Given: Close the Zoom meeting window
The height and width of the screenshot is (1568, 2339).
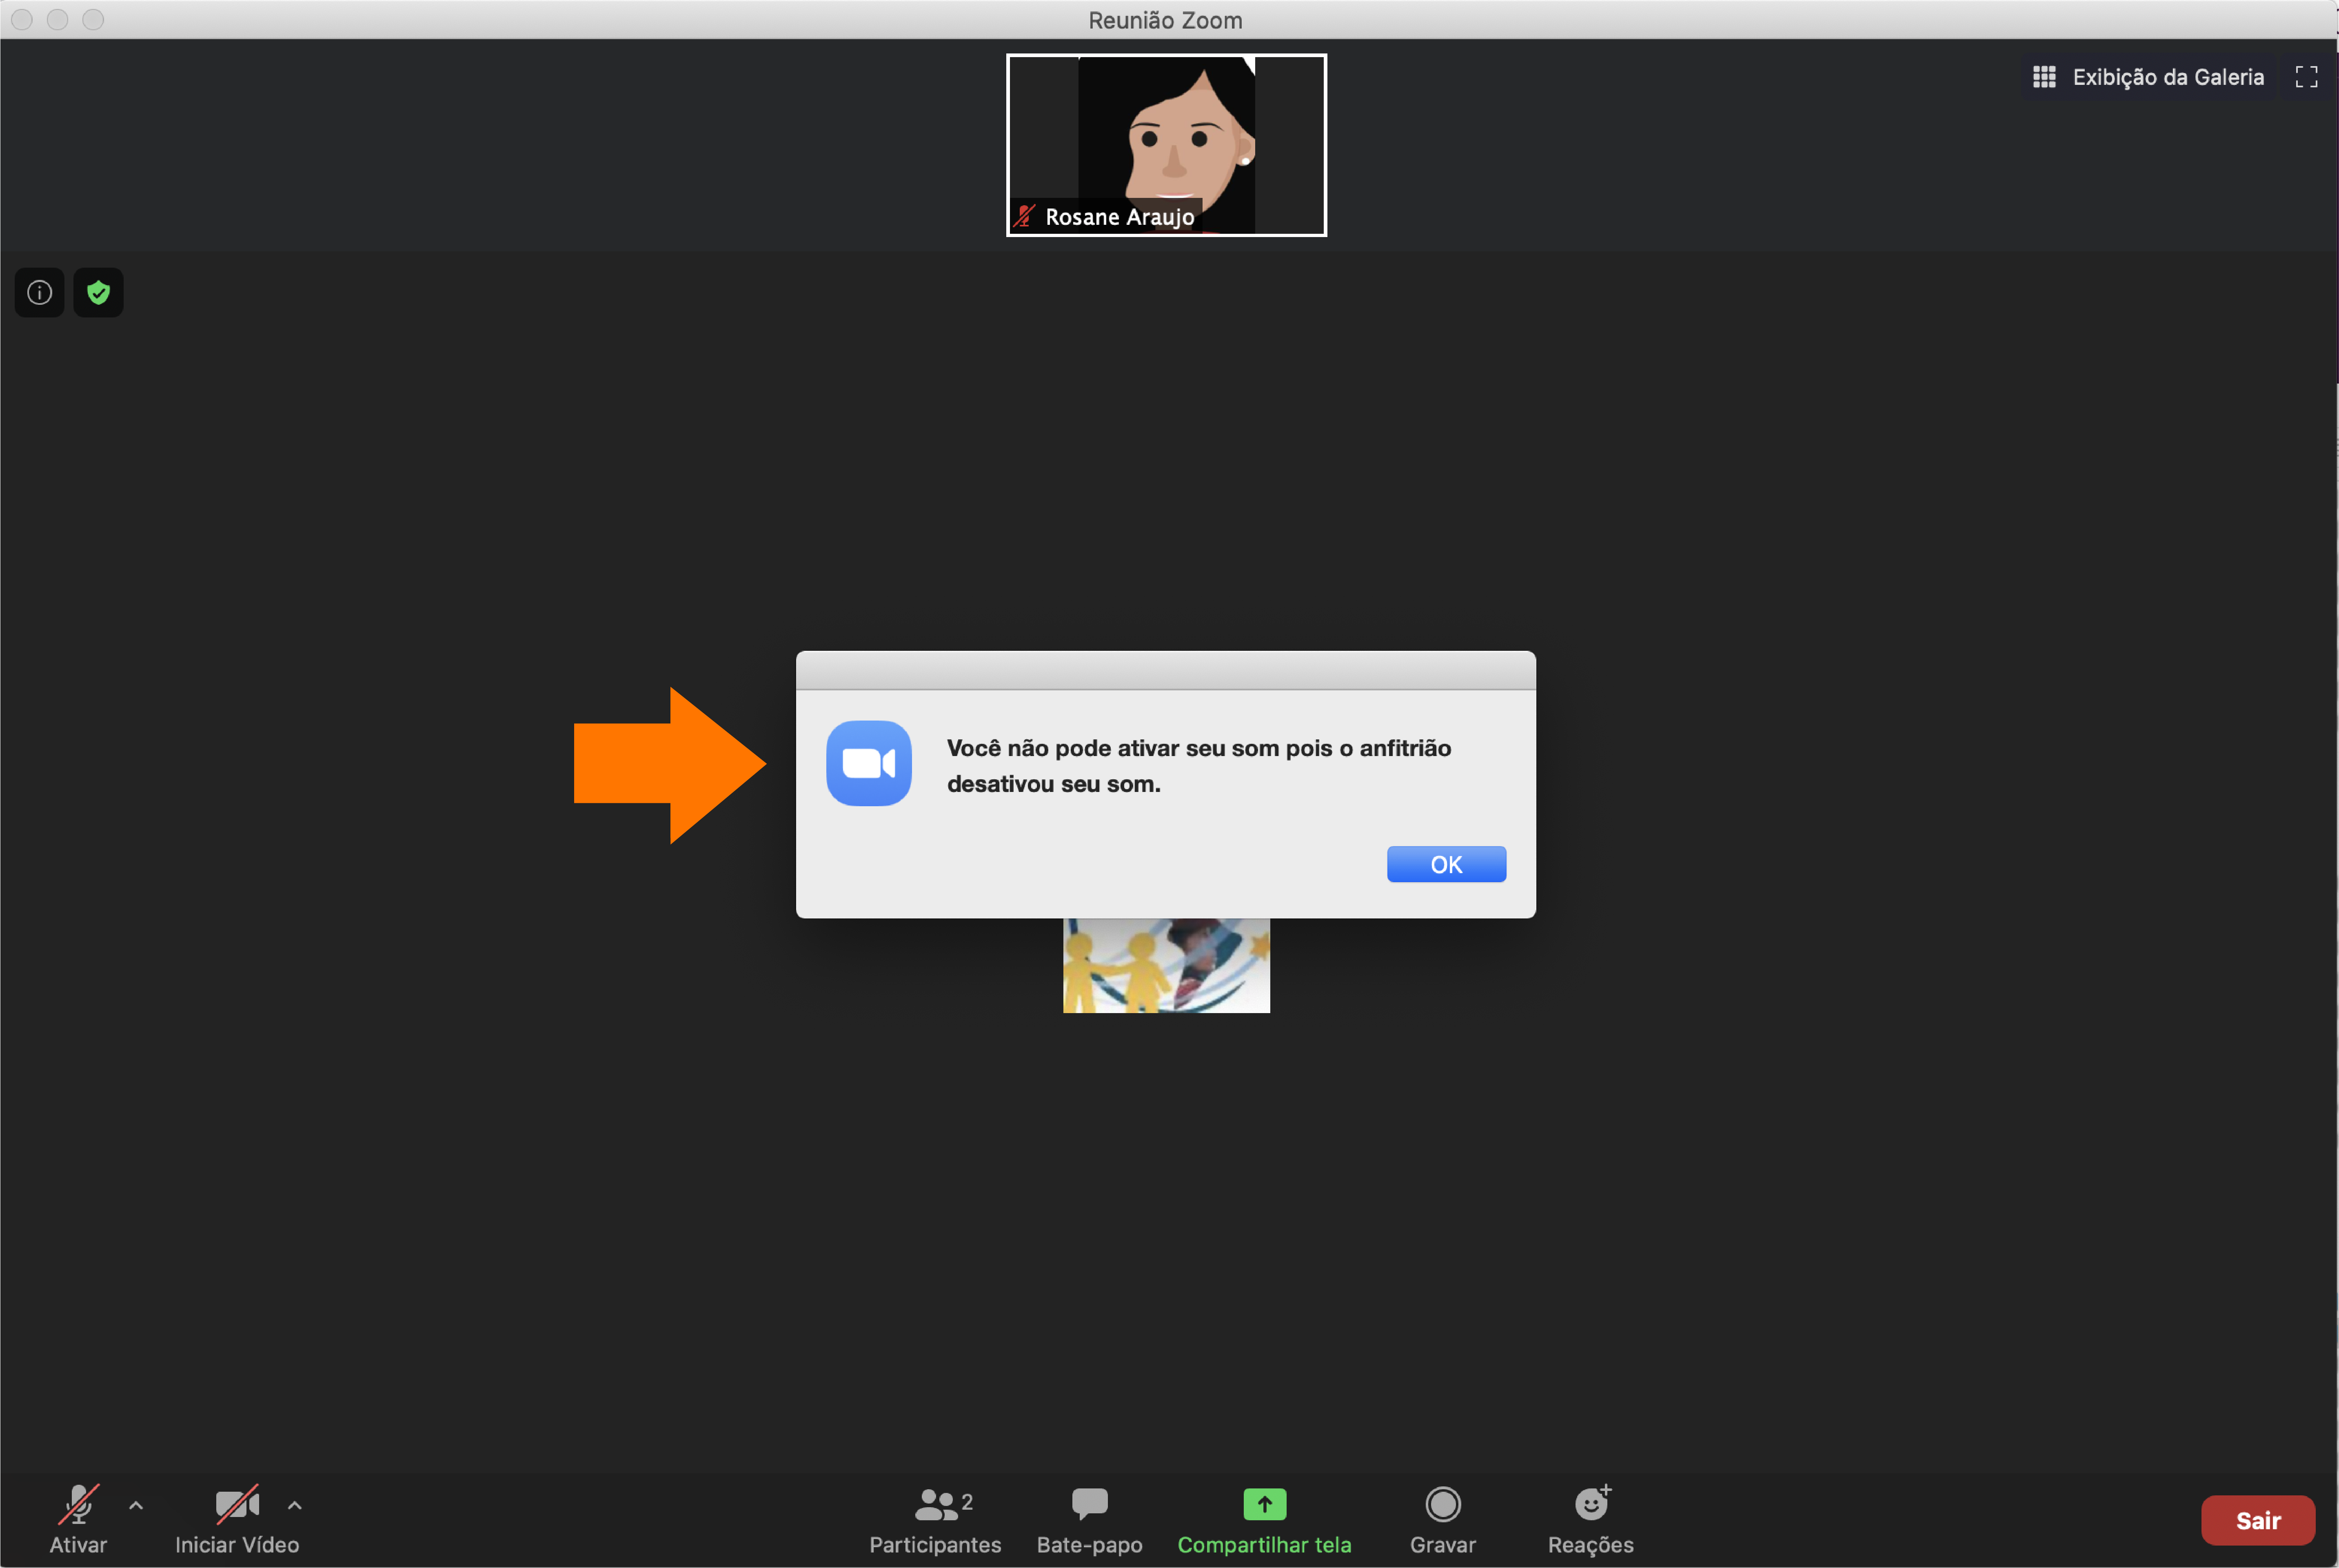Looking at the screenshot, I should click(x=22, y=19).
